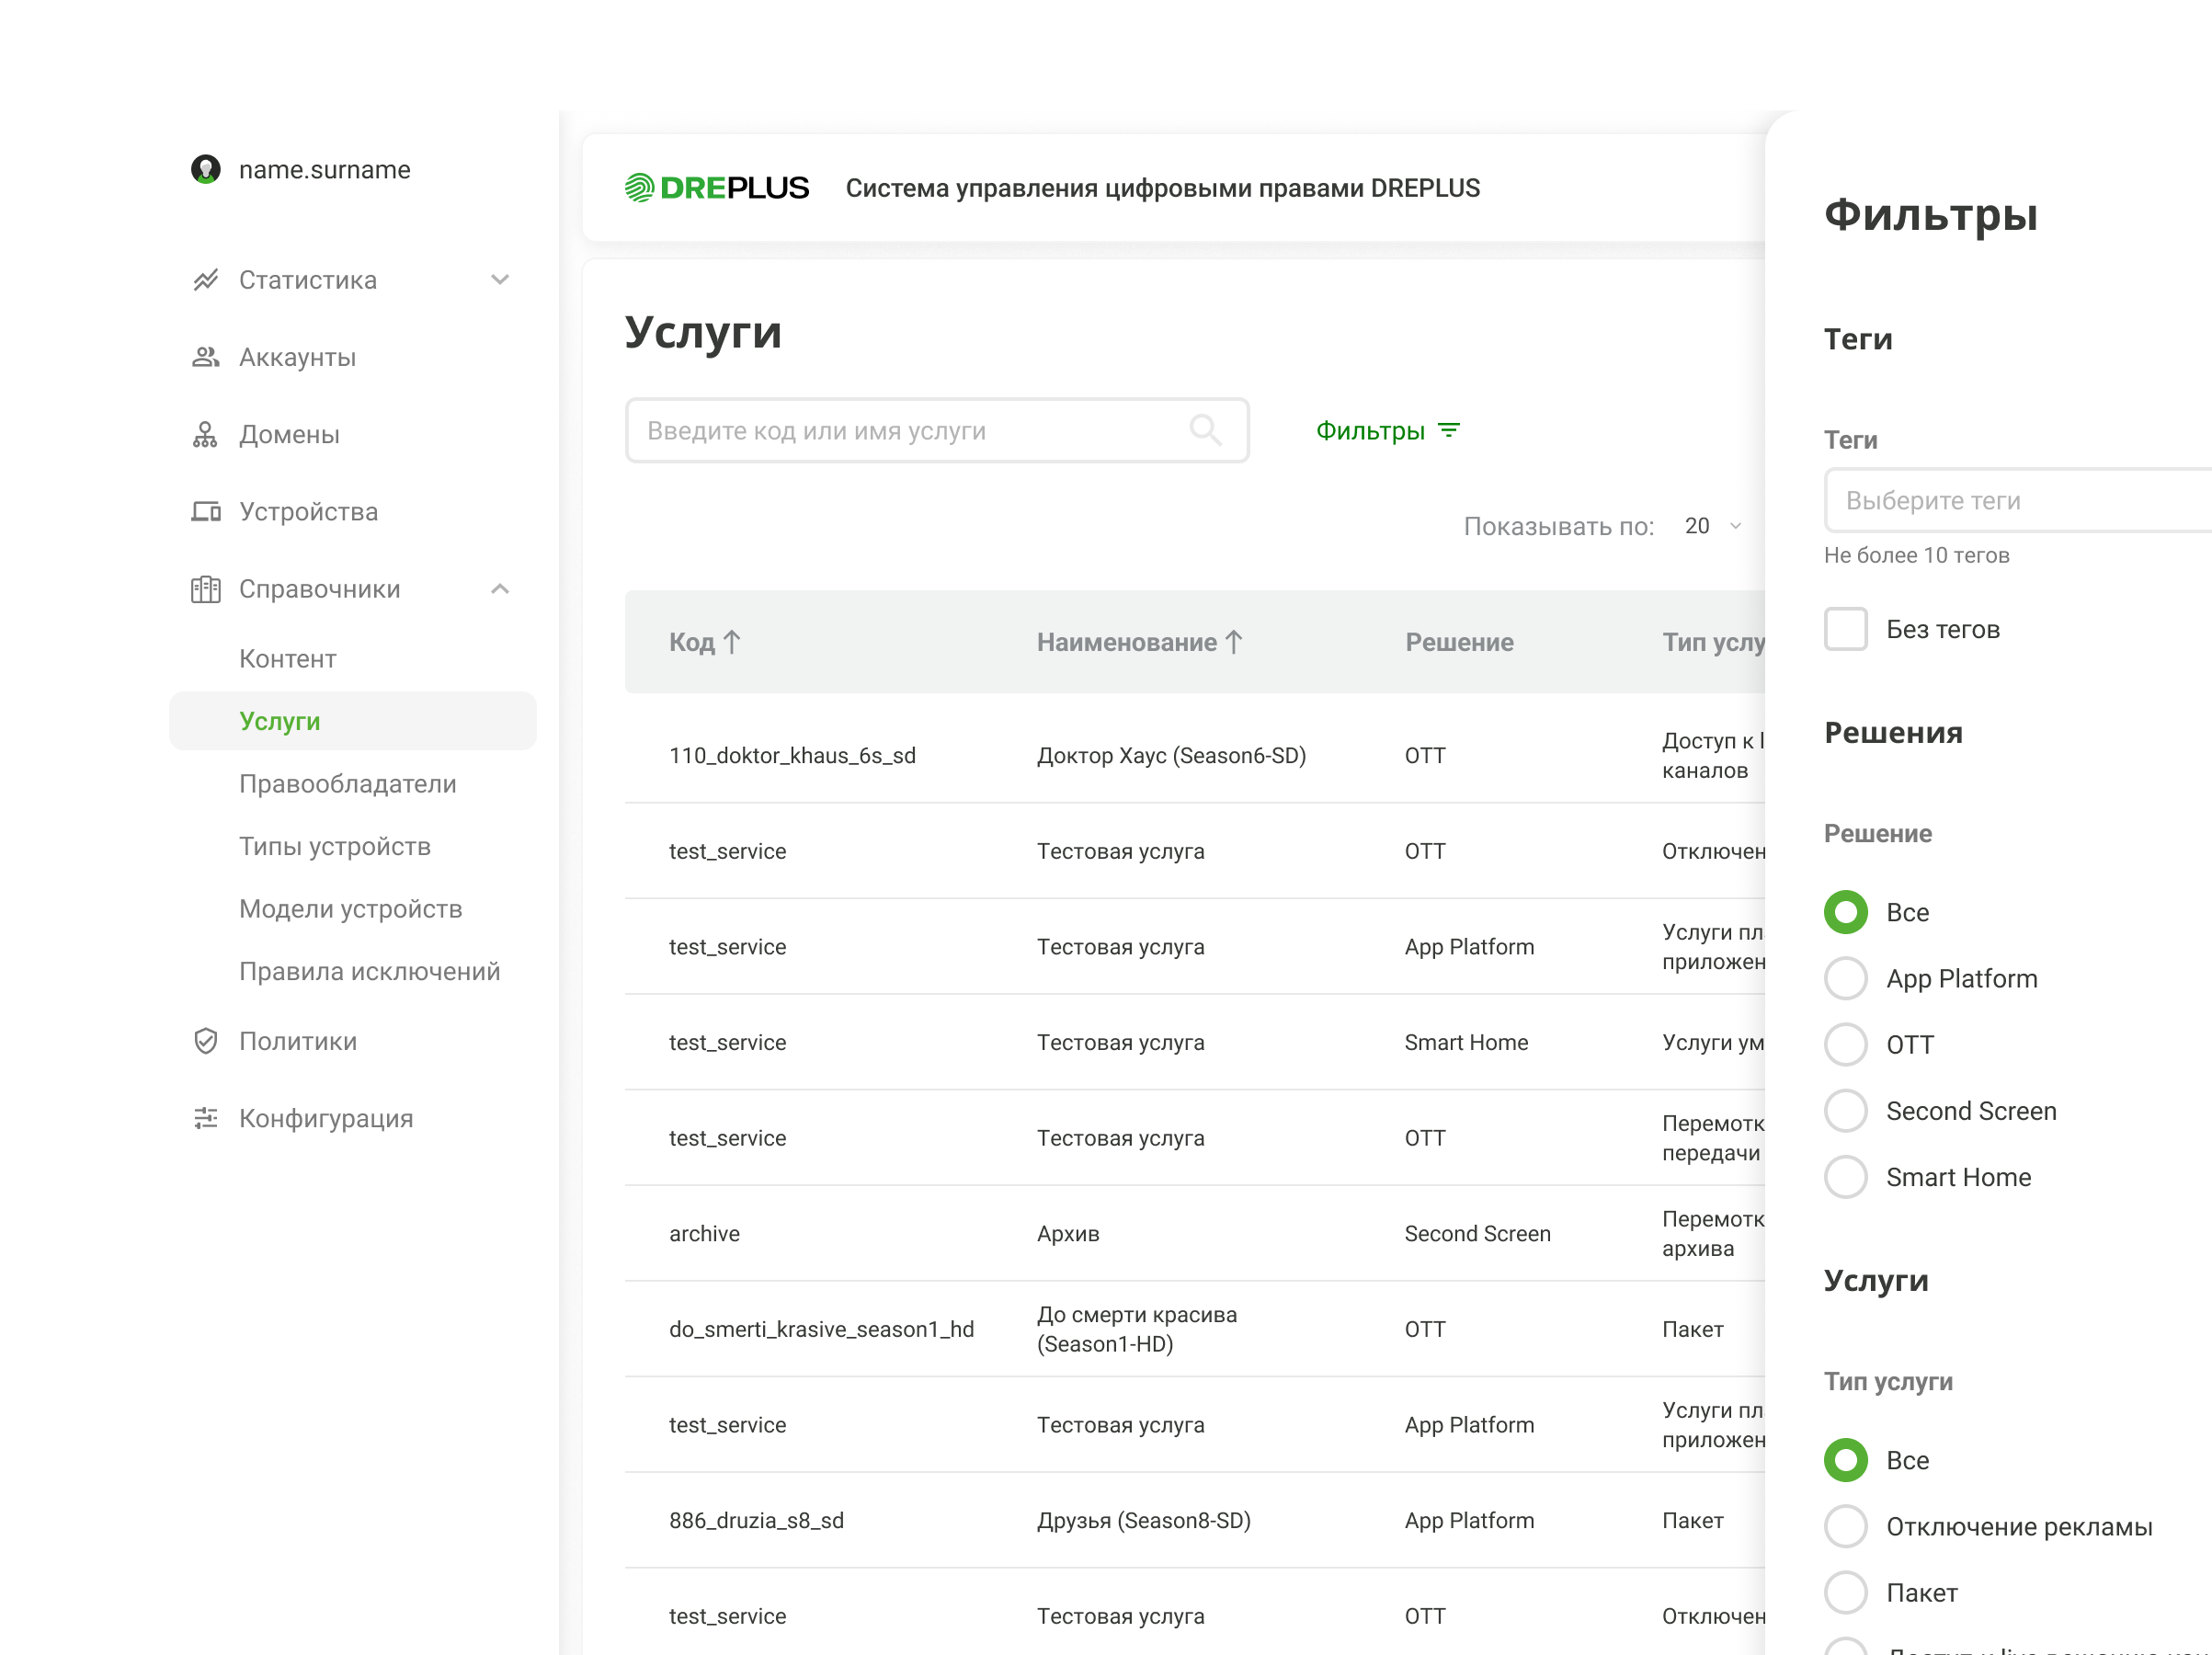The image size is (2212, 1655).
Task: Click the user avatar icon next to name.surname
Action: 206,169
